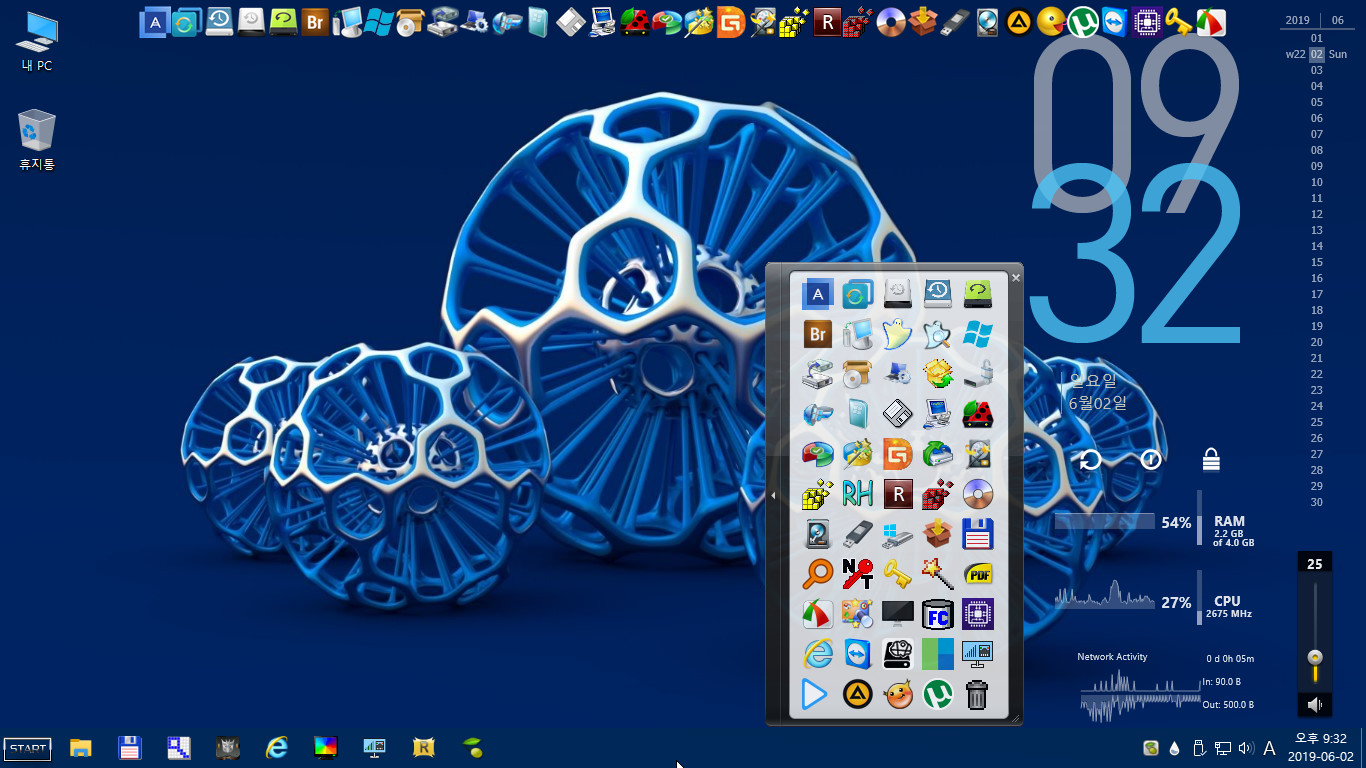Image resolution: width=1366 pixels, height=768 pixels.
Task: Launch Adobe Bridge "Br" from the top dock
Action: (x=315, y=21)
